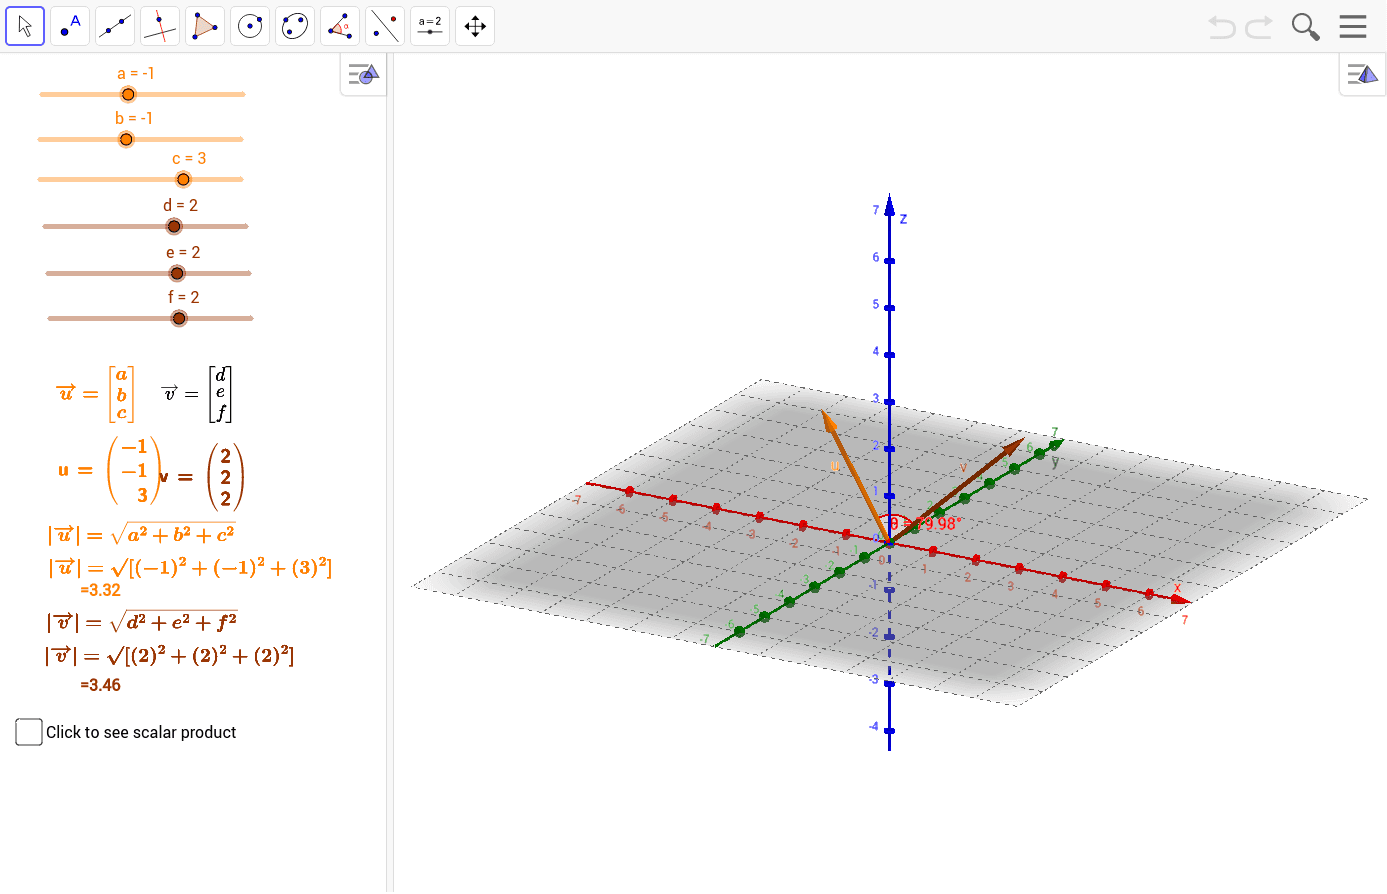Viewport: 1387px width, 894px height.
Task: Click the v = (2,2,2) column vector
Action: point(202,477)
